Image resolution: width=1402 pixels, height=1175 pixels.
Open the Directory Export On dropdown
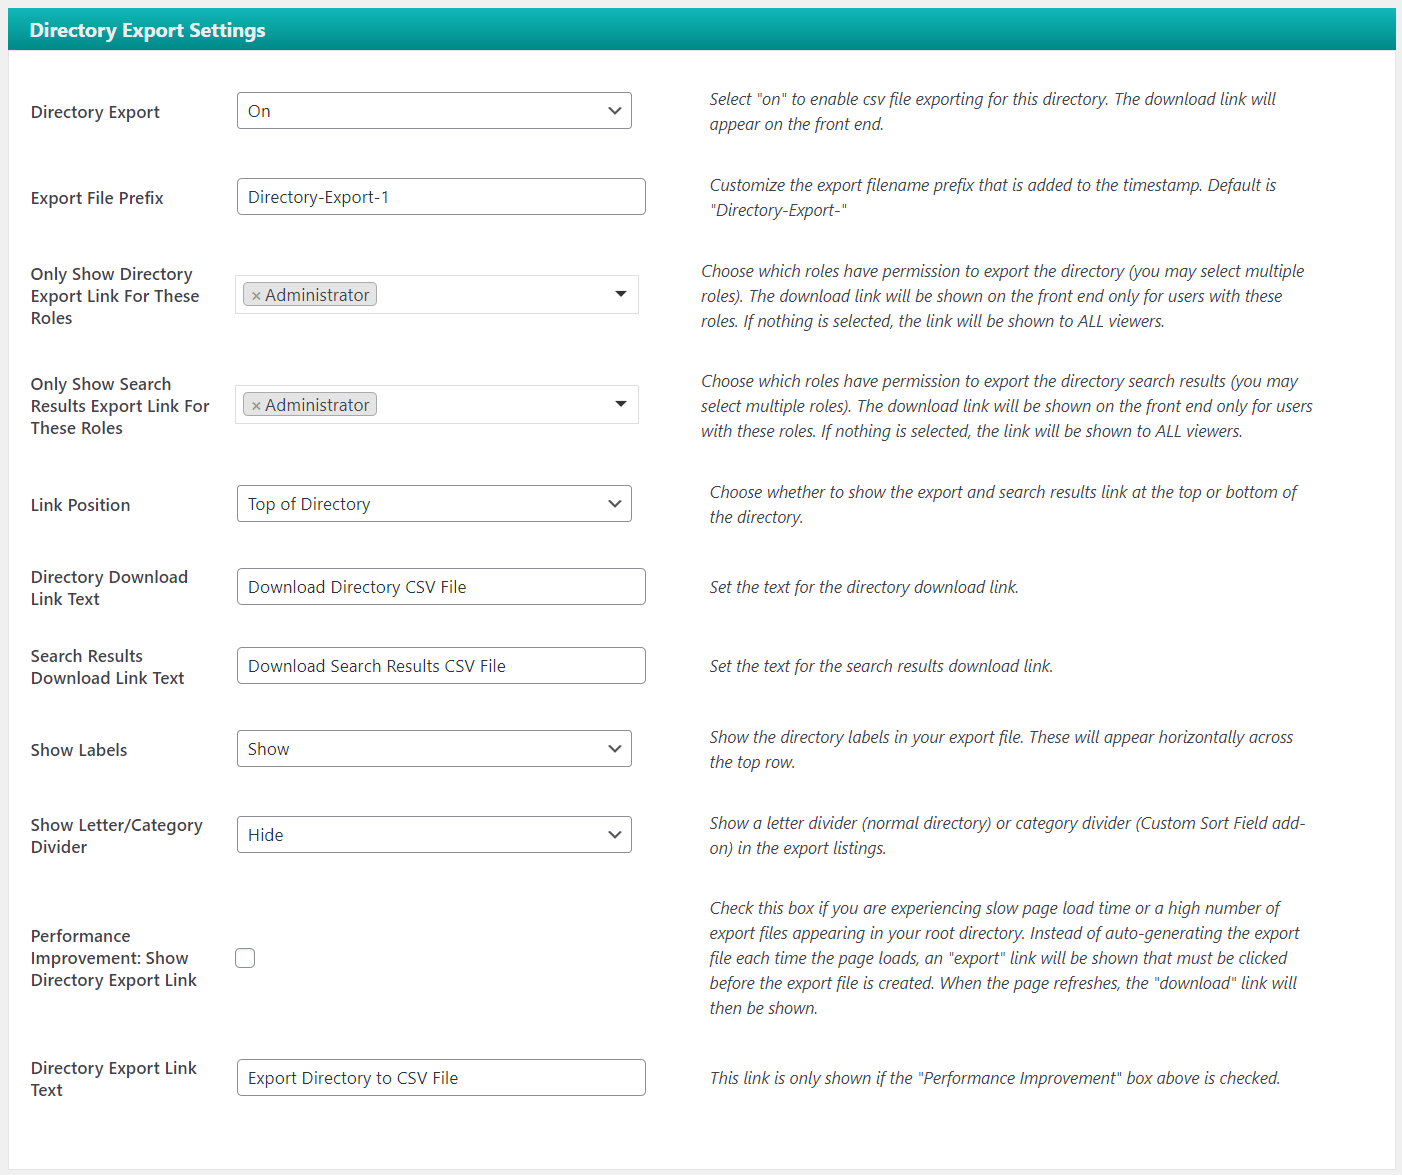tap(434, 111)
